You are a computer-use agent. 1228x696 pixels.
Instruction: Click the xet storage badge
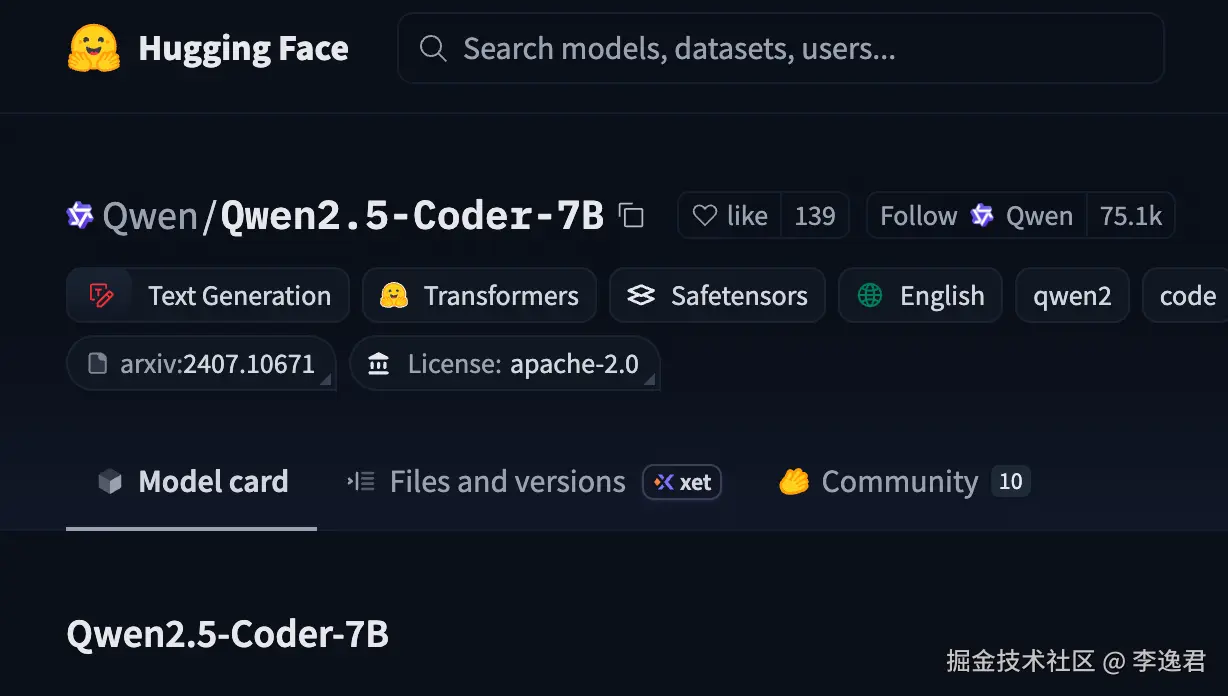tap(682, 482)
